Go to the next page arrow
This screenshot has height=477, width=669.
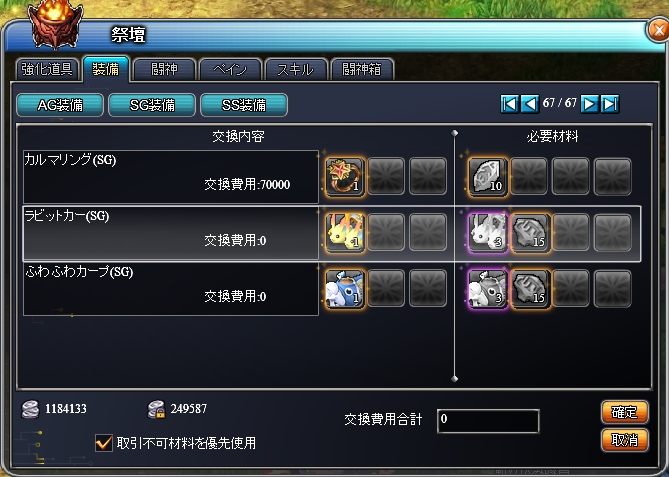point(589,104)
